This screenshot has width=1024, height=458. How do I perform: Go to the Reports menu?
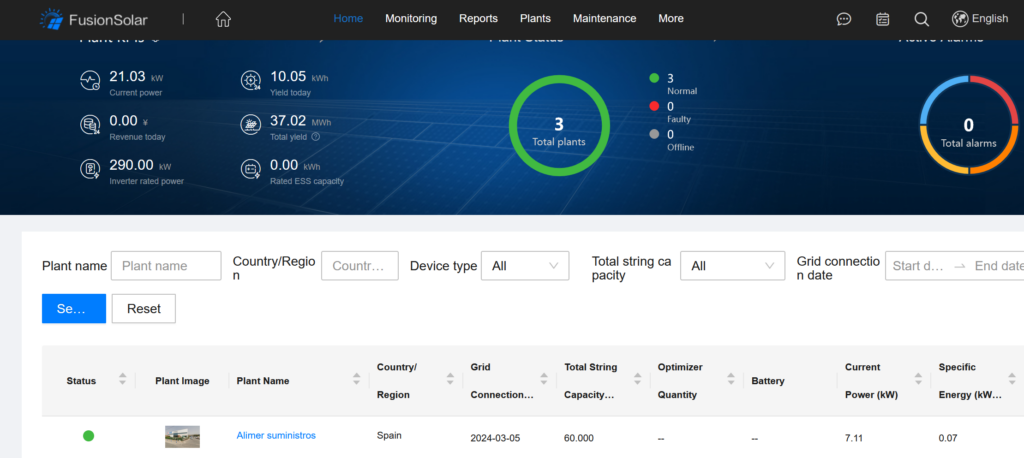coord(478,18)
